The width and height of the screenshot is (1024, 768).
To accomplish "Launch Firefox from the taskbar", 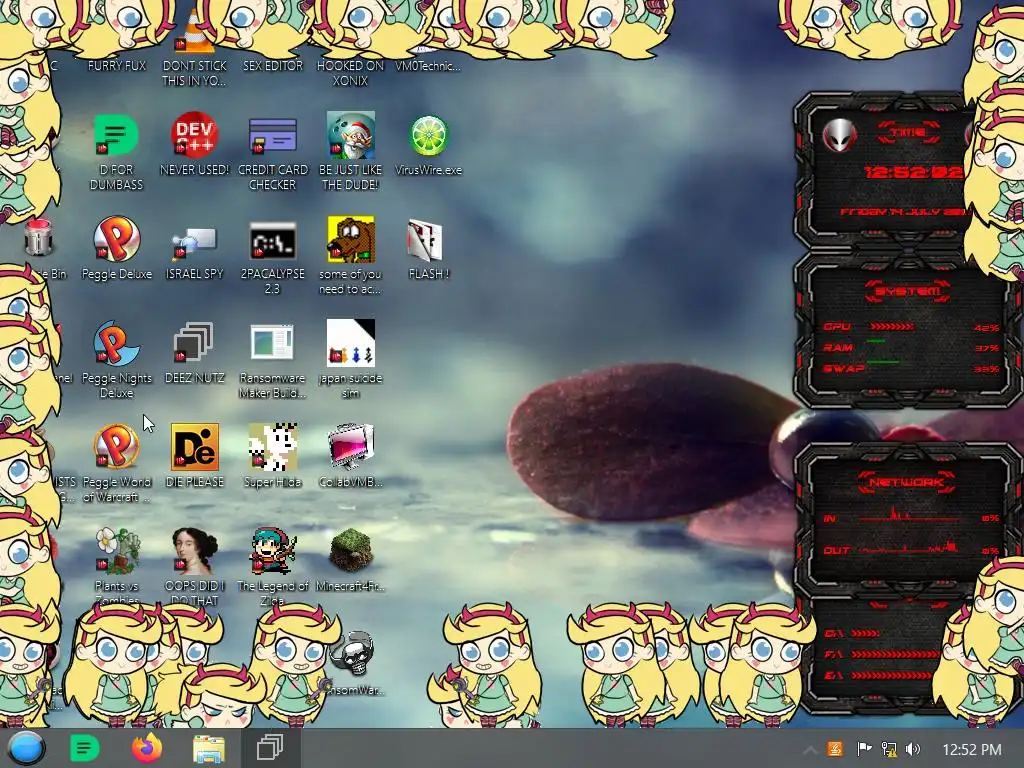I will (147, 748).
